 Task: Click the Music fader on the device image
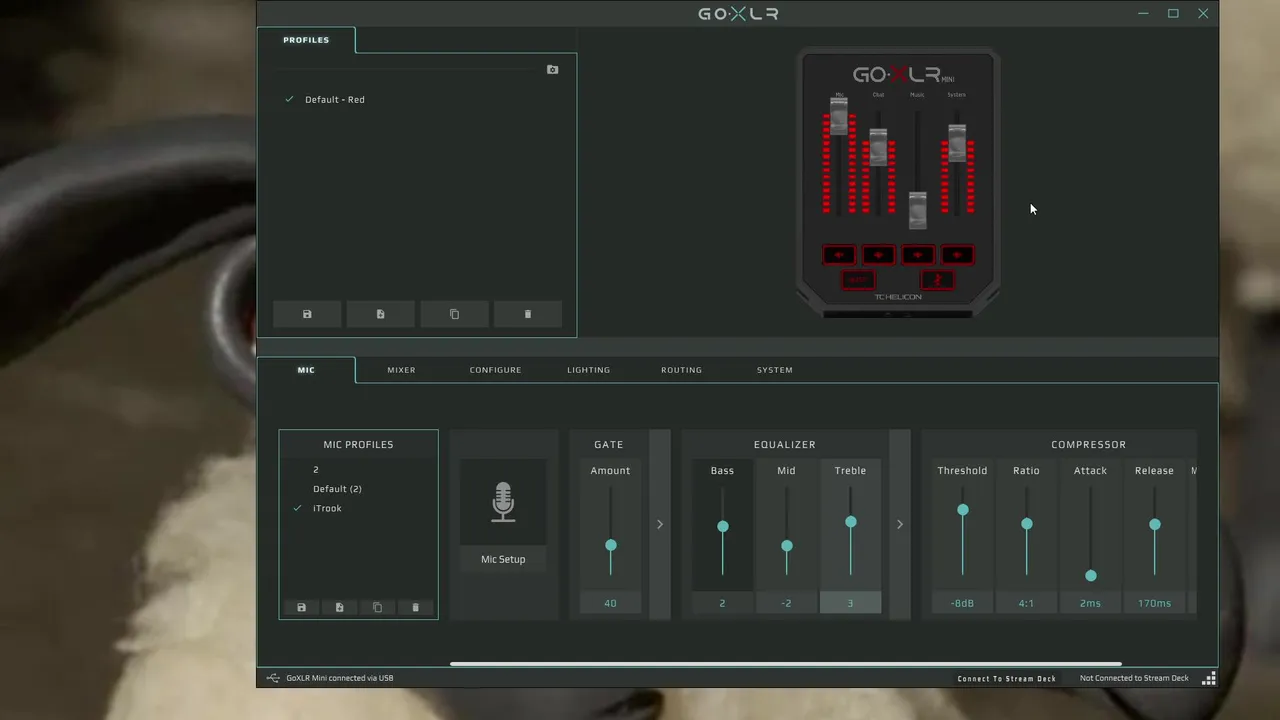[x=917, y=210]
